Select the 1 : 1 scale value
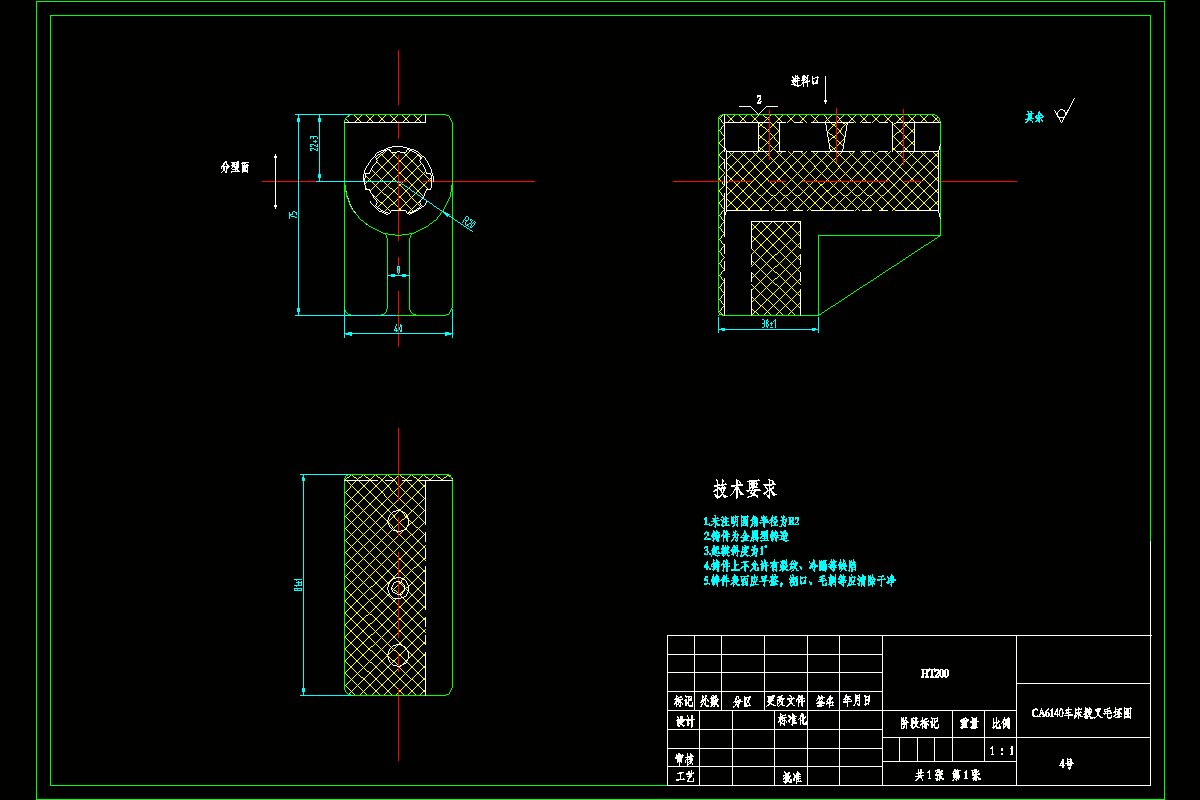 click(x=1001, y=751)
